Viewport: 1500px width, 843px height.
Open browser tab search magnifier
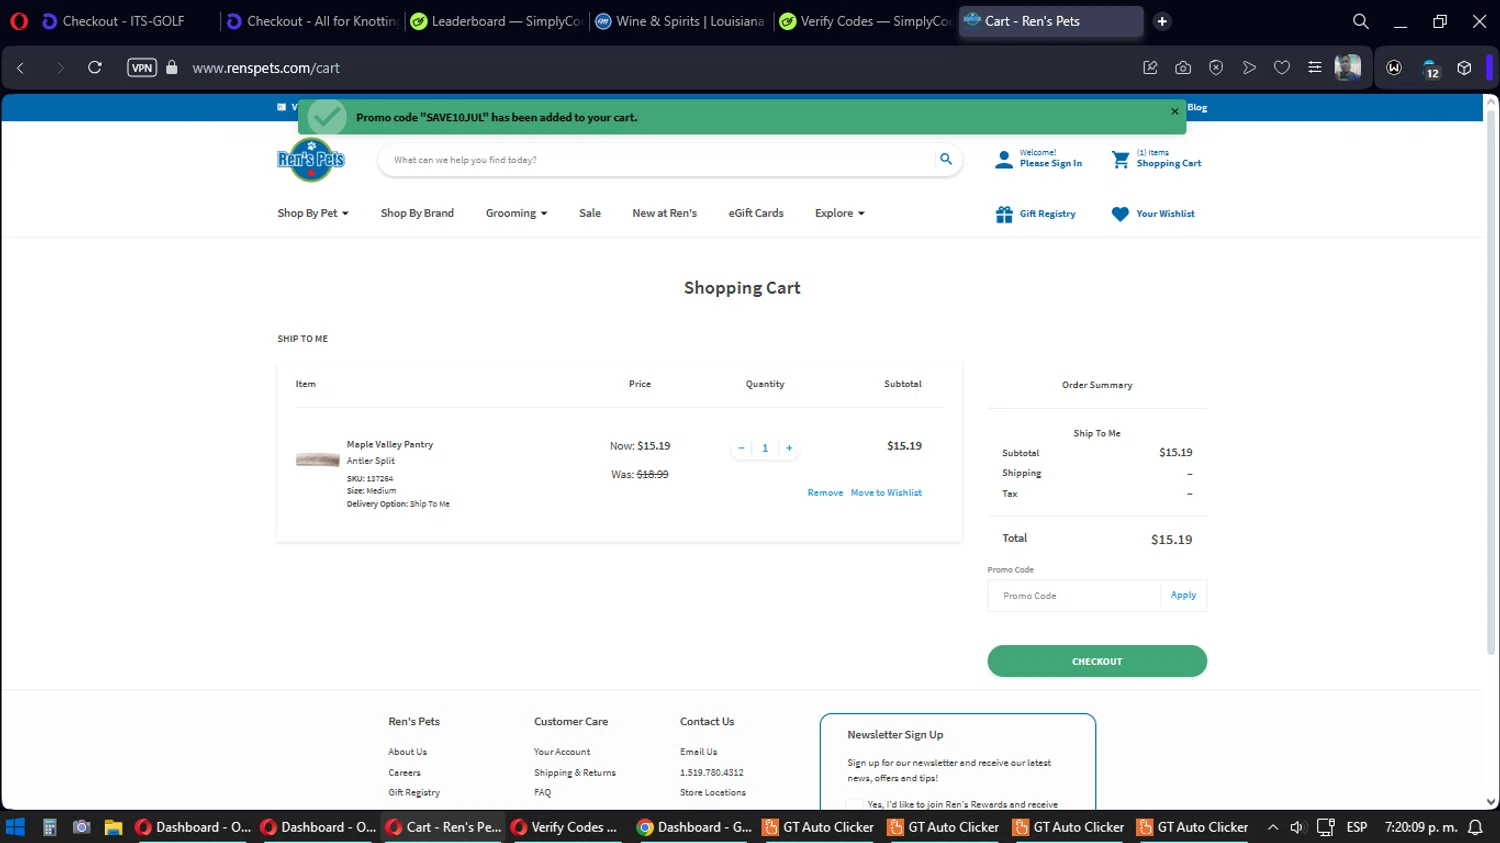click(x=1361, y=21)
